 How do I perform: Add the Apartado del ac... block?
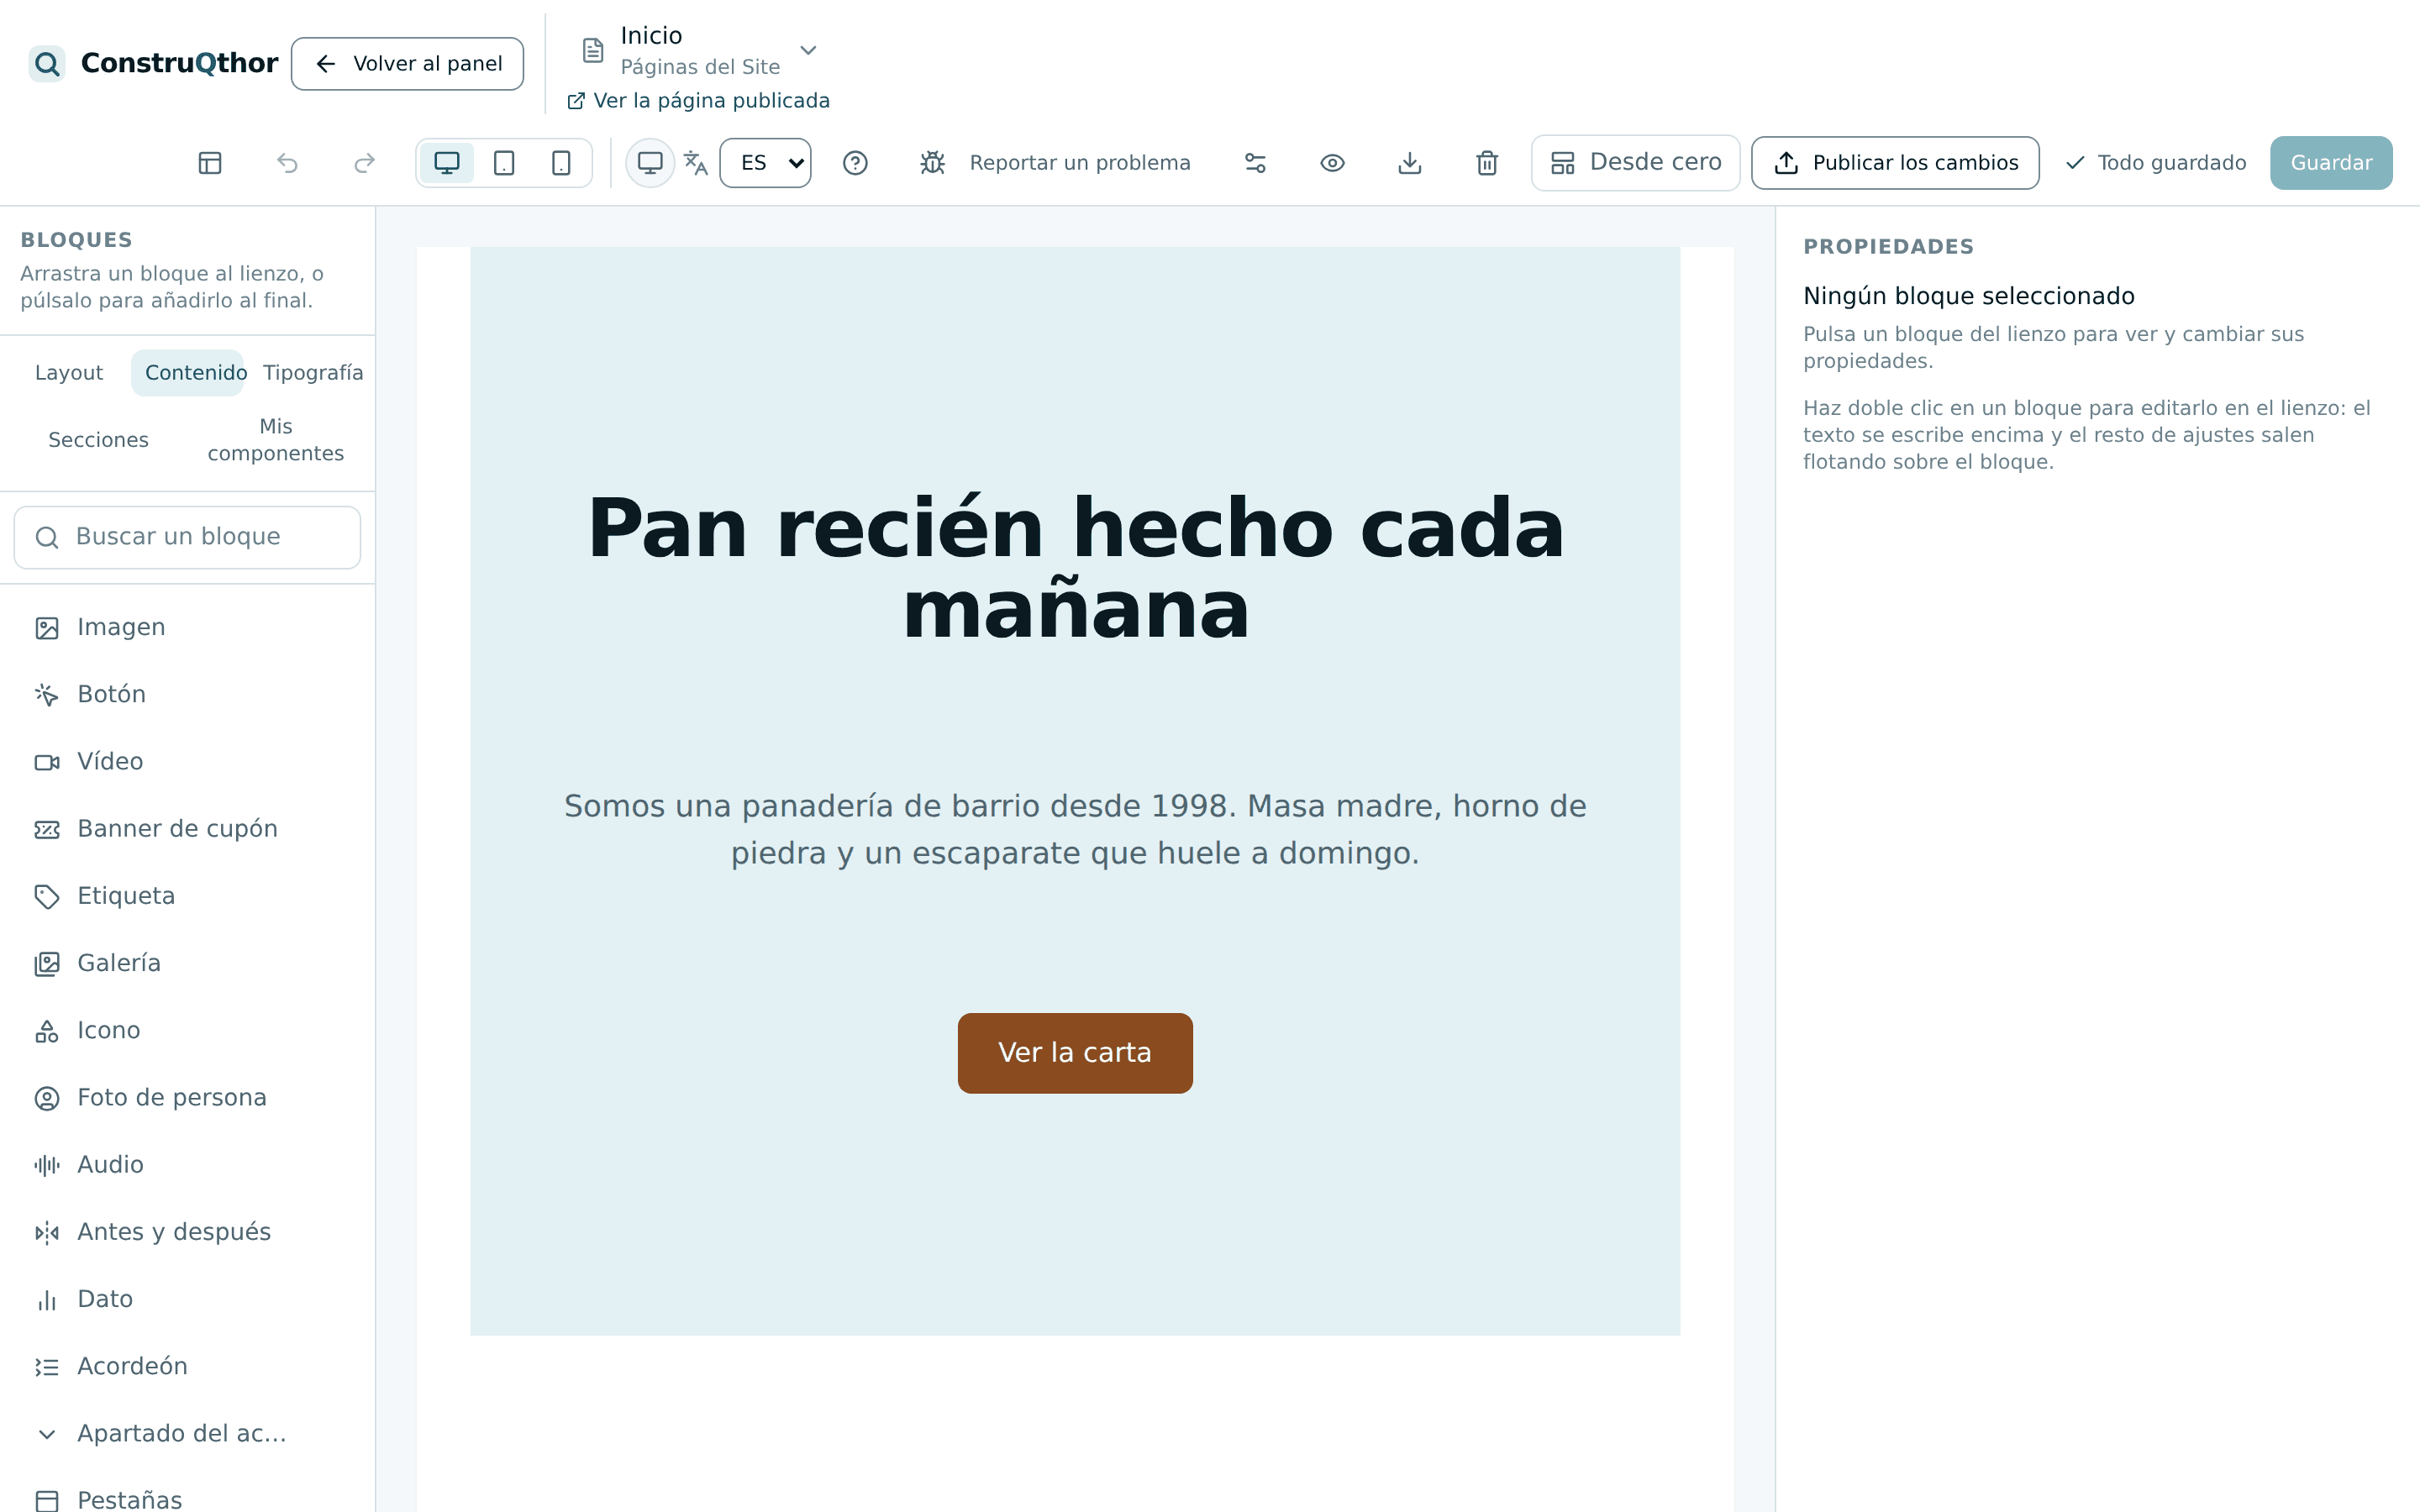(x=187, y=1434)
